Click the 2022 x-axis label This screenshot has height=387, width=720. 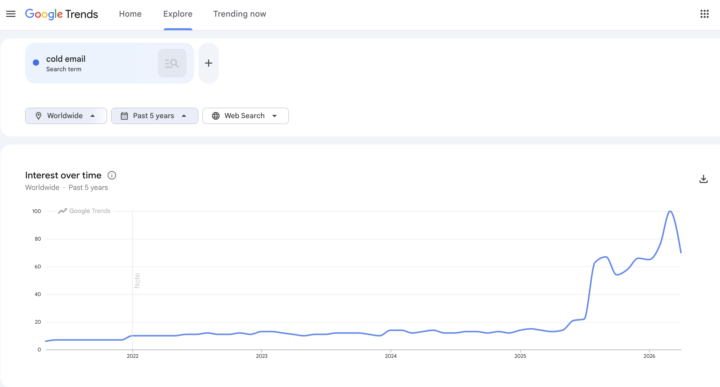pyautogui.click(x=132, y=356)
